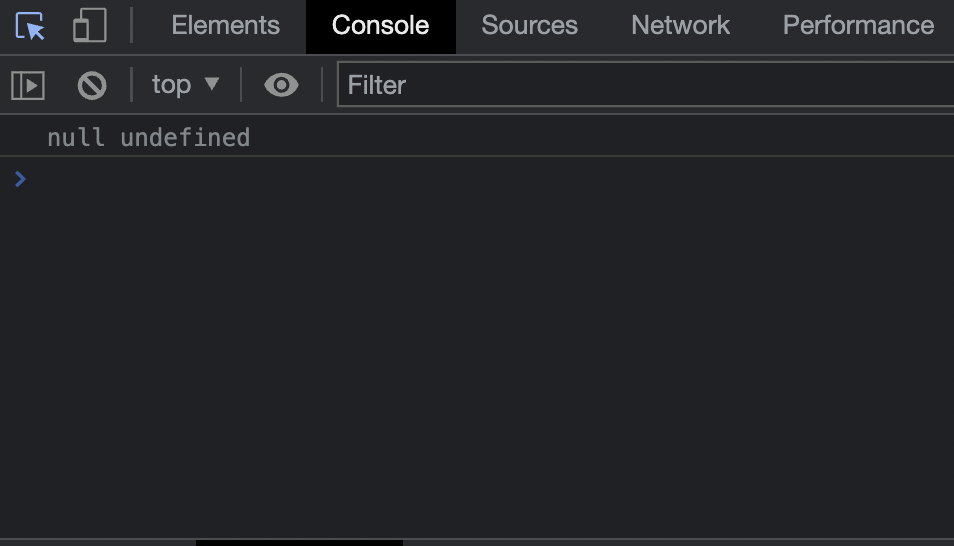Viewport: 954px width, 546px height.
Task: Click the dark scrollbar thumb at bottom
Action: pyautogui.click(x=299, y=542)
